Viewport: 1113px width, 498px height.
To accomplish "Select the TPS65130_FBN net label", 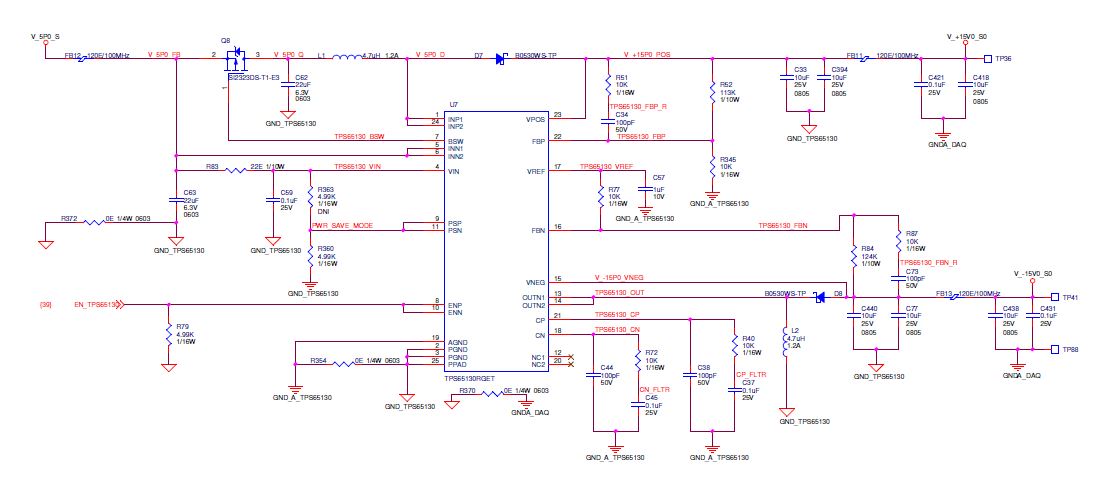I will 783,226.
